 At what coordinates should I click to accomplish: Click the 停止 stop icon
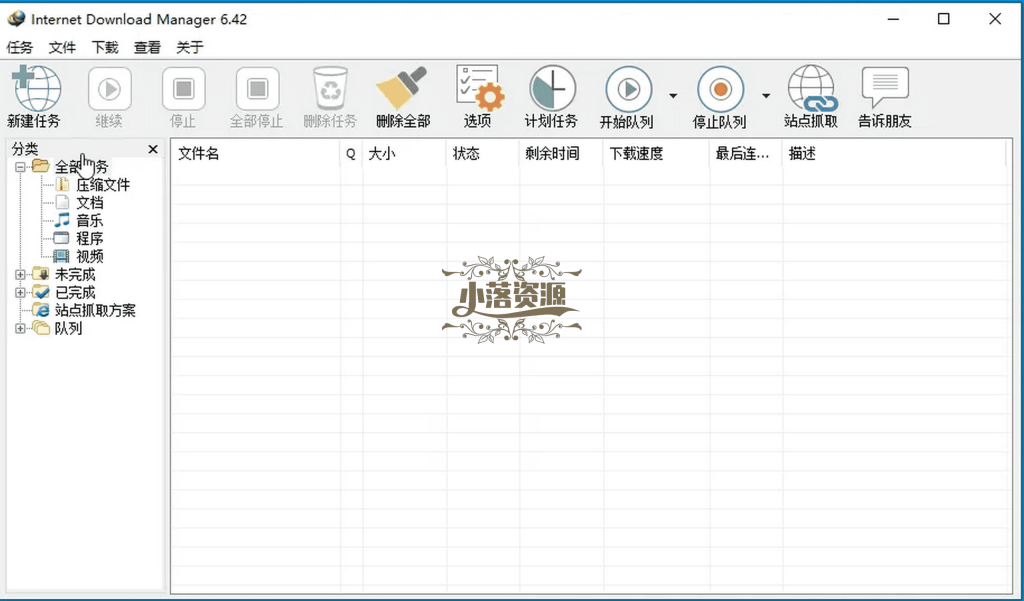coord(184,89)
